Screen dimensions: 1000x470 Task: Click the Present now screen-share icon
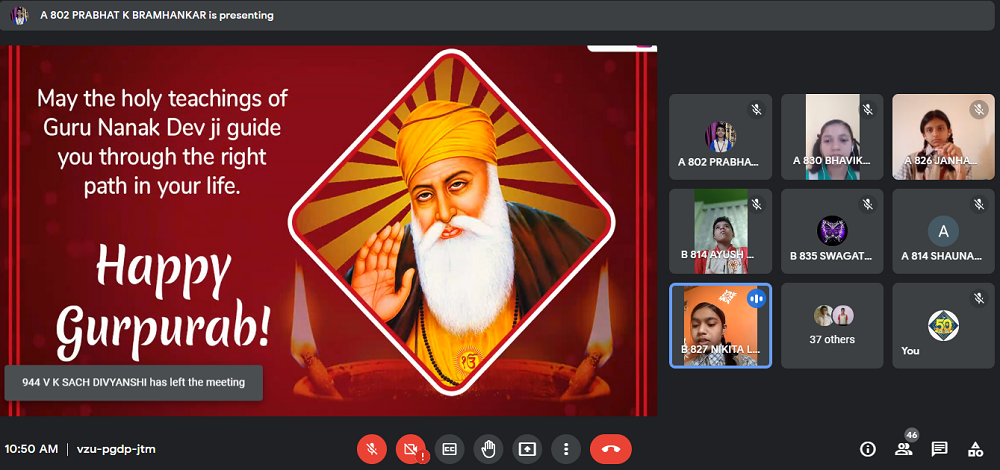pos(527,449)
